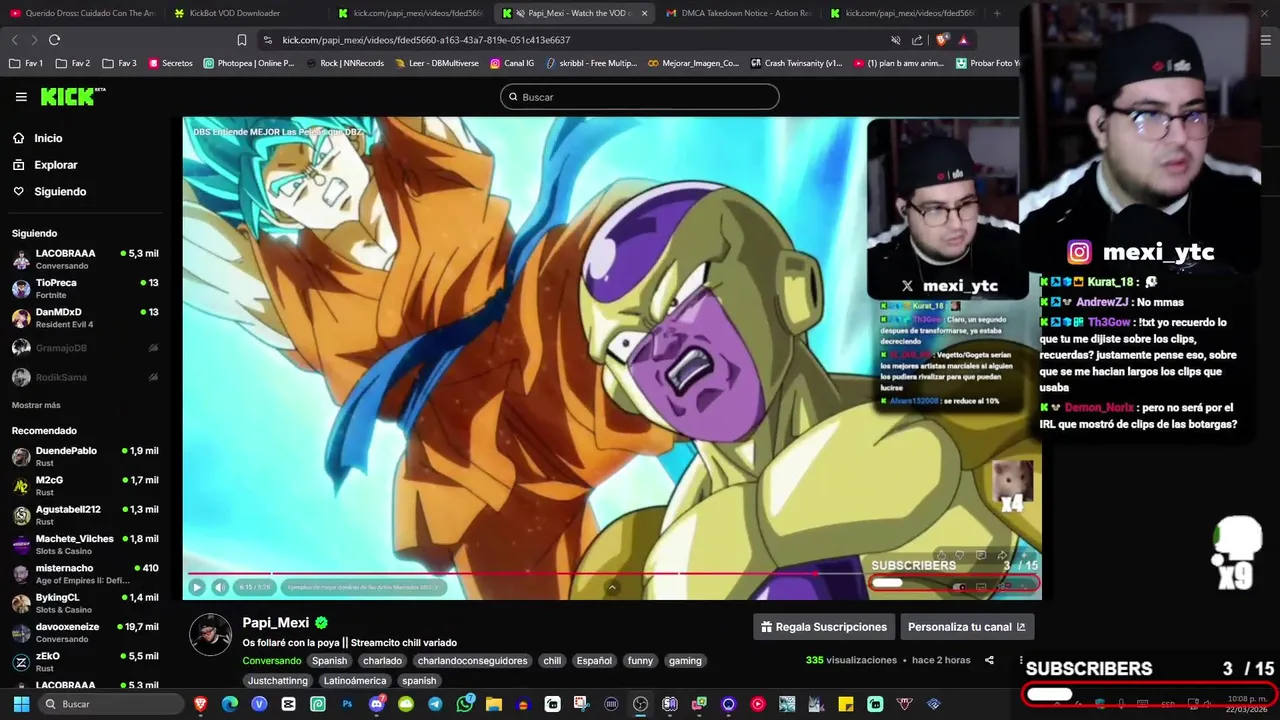1280x720 pixels.
Task: Open a new browser tab
Action: pos(997,13)
